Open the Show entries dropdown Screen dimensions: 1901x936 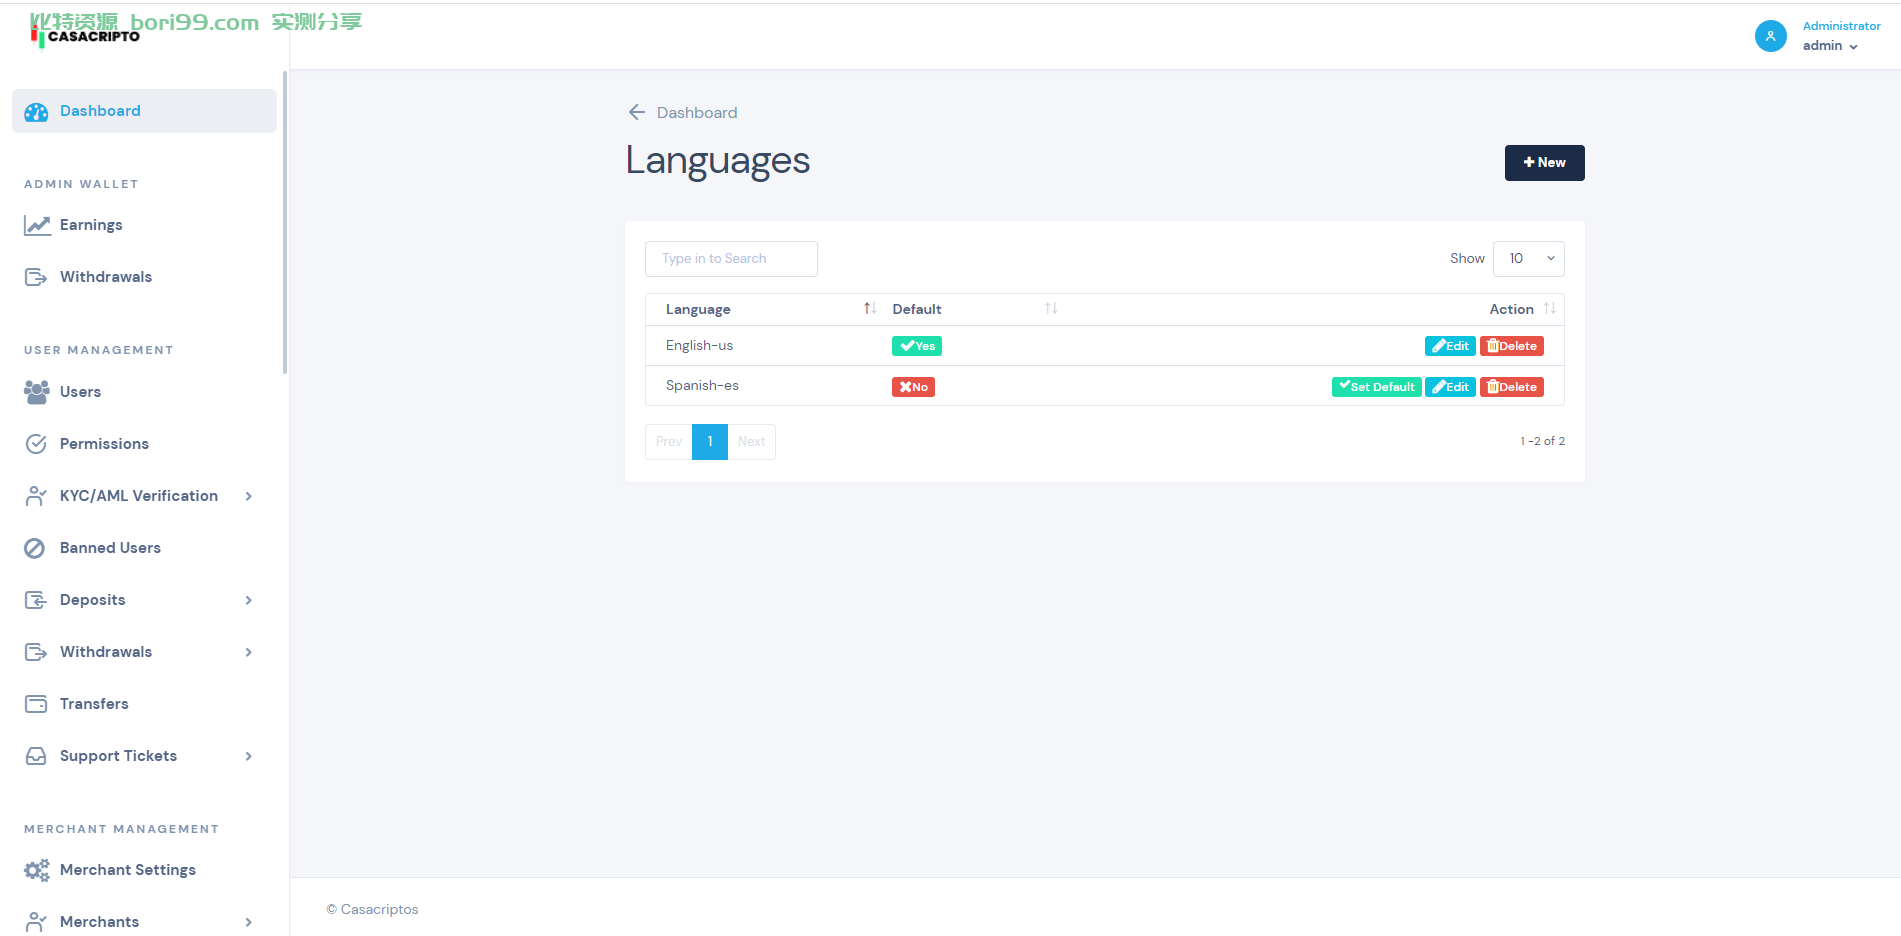(1529, 259)
